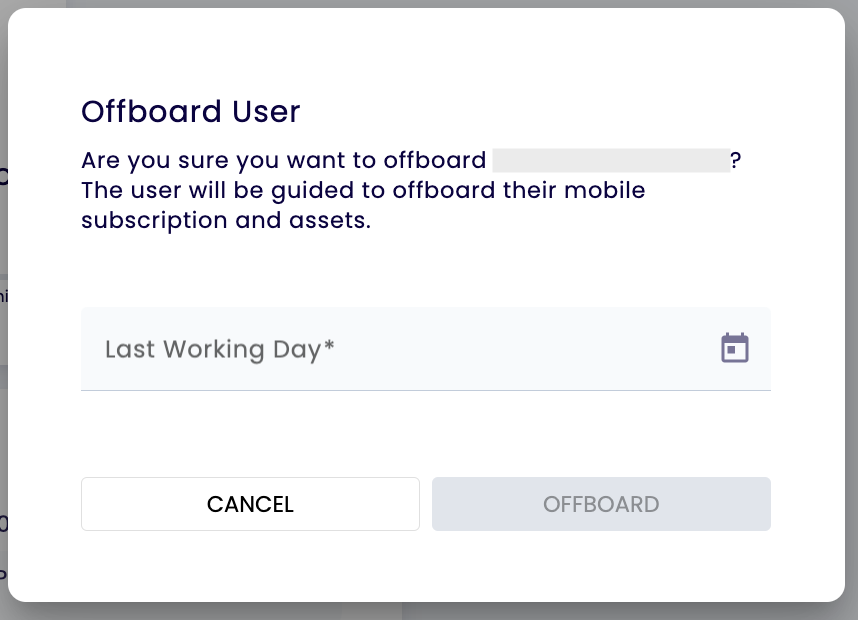Click the blank space between CANCEL and OFFBOARD
The height and width of the screenshot is (620, 858).
425,504
